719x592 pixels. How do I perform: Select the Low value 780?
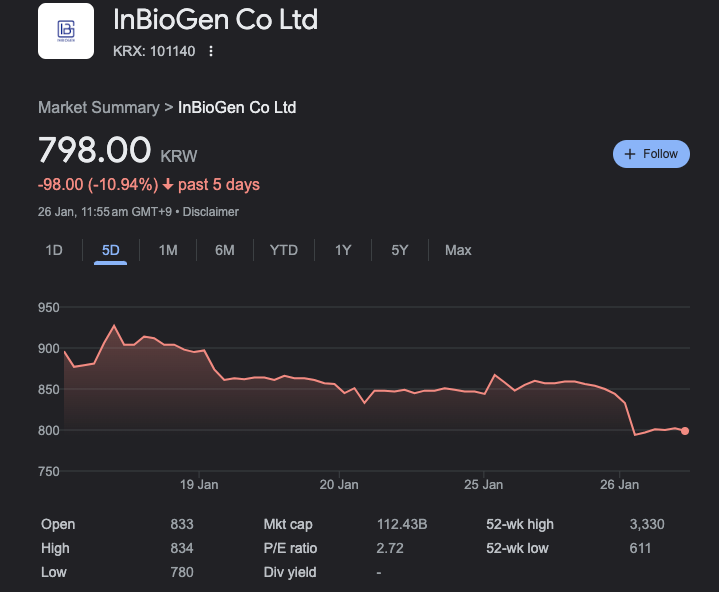[182, 572]
